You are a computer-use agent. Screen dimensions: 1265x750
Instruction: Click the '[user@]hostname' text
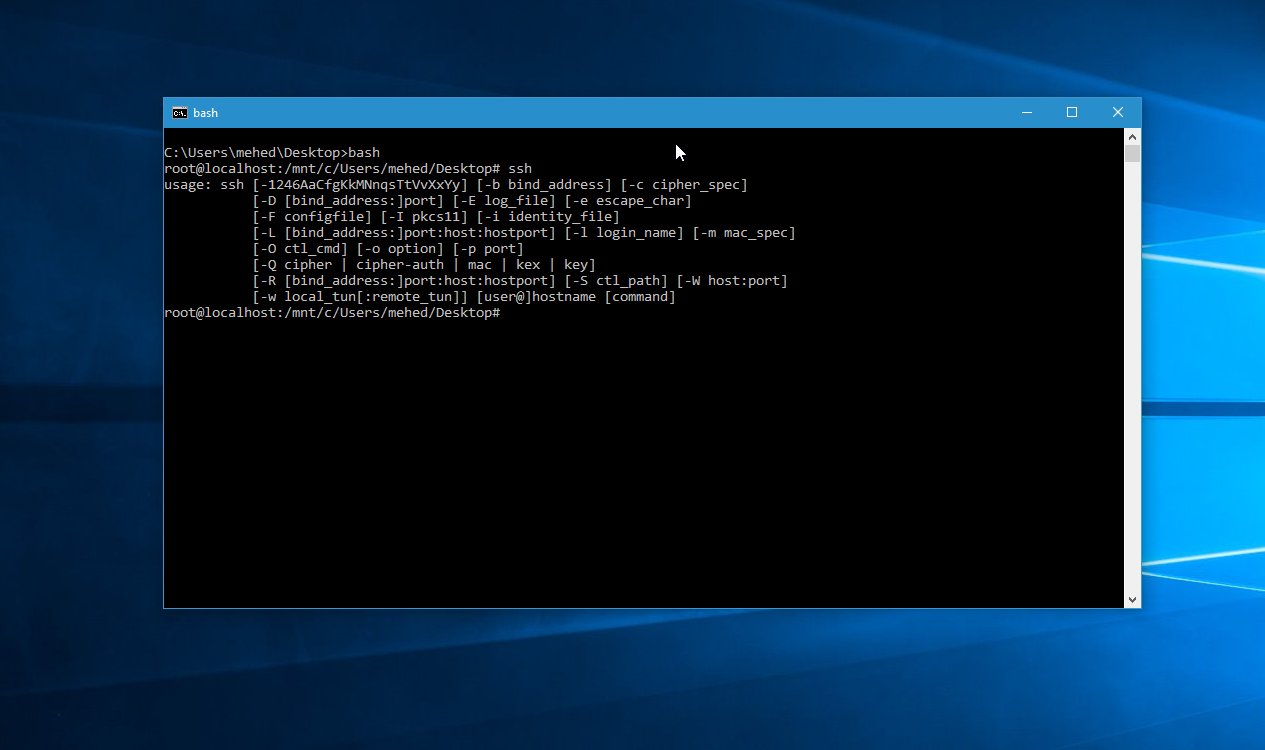click(536, 297)
